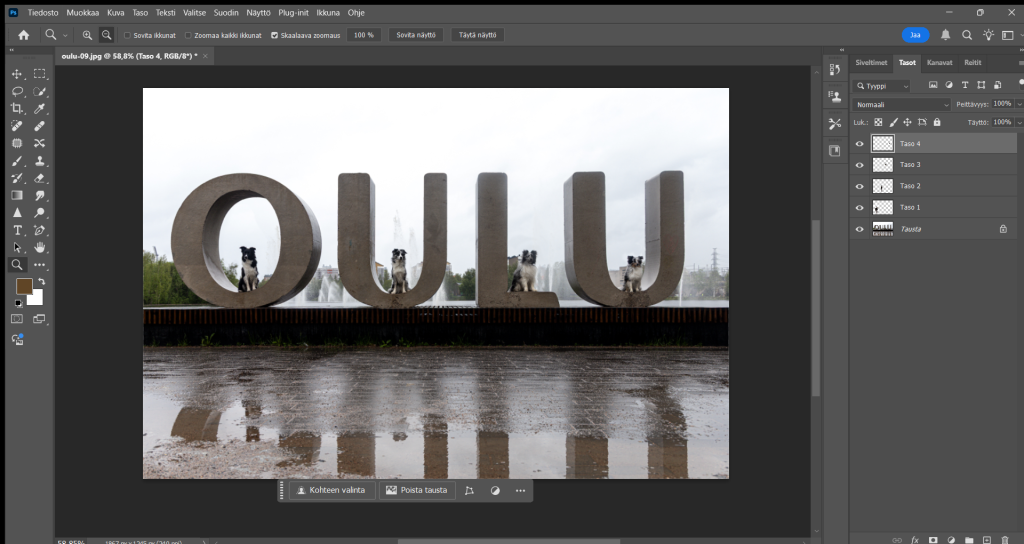The image size is (1024, 544).
Task: Select the Crop tool
Action: click(17, 108)
